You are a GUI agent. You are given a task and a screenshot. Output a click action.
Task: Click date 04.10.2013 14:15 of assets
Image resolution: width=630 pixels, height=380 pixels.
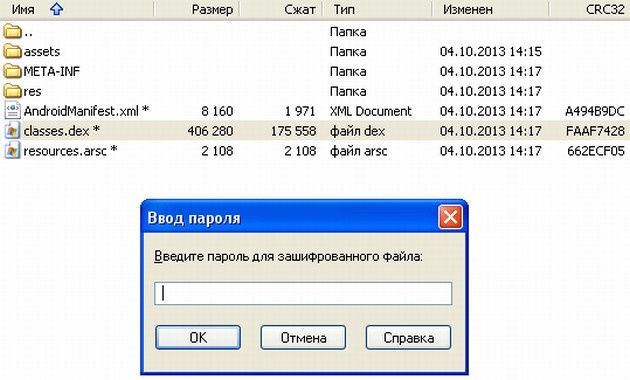tap(491, 51)
